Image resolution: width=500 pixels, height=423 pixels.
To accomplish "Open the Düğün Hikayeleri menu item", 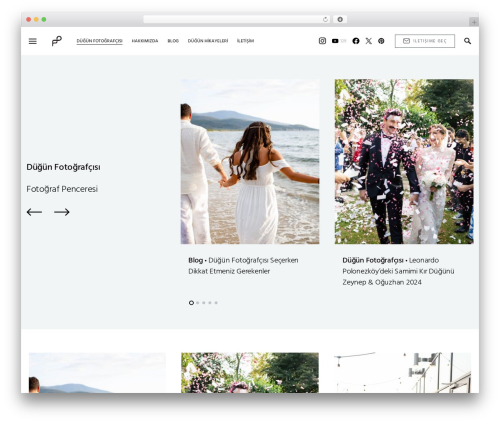I will point(208,41).
